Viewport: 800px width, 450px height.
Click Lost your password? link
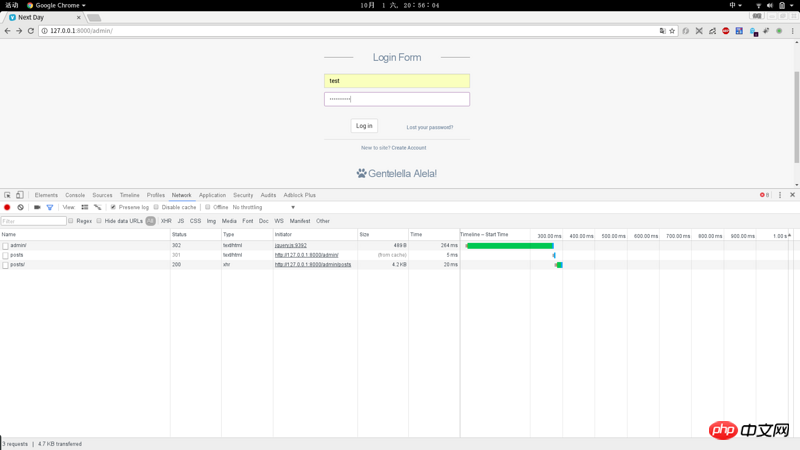(x=430, y=127)
